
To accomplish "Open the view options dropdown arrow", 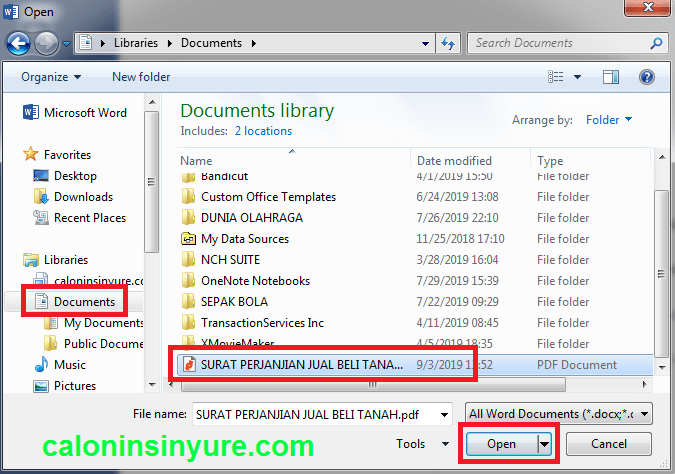I will [x=577, y=77].
